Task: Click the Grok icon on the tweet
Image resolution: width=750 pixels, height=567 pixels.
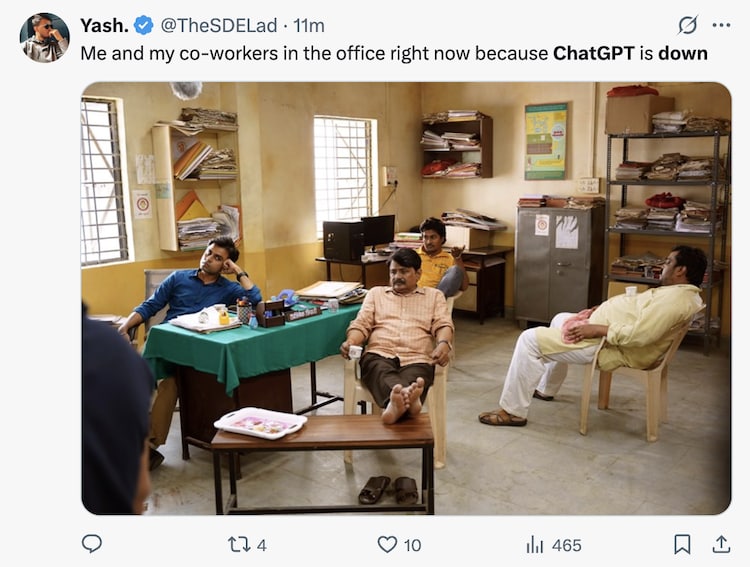Action: 688,25
